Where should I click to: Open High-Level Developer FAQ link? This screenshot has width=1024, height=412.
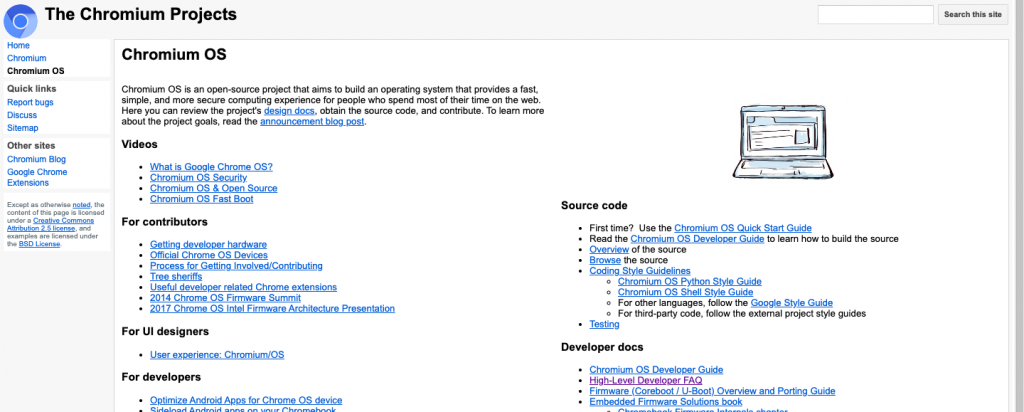coord(646,381)
